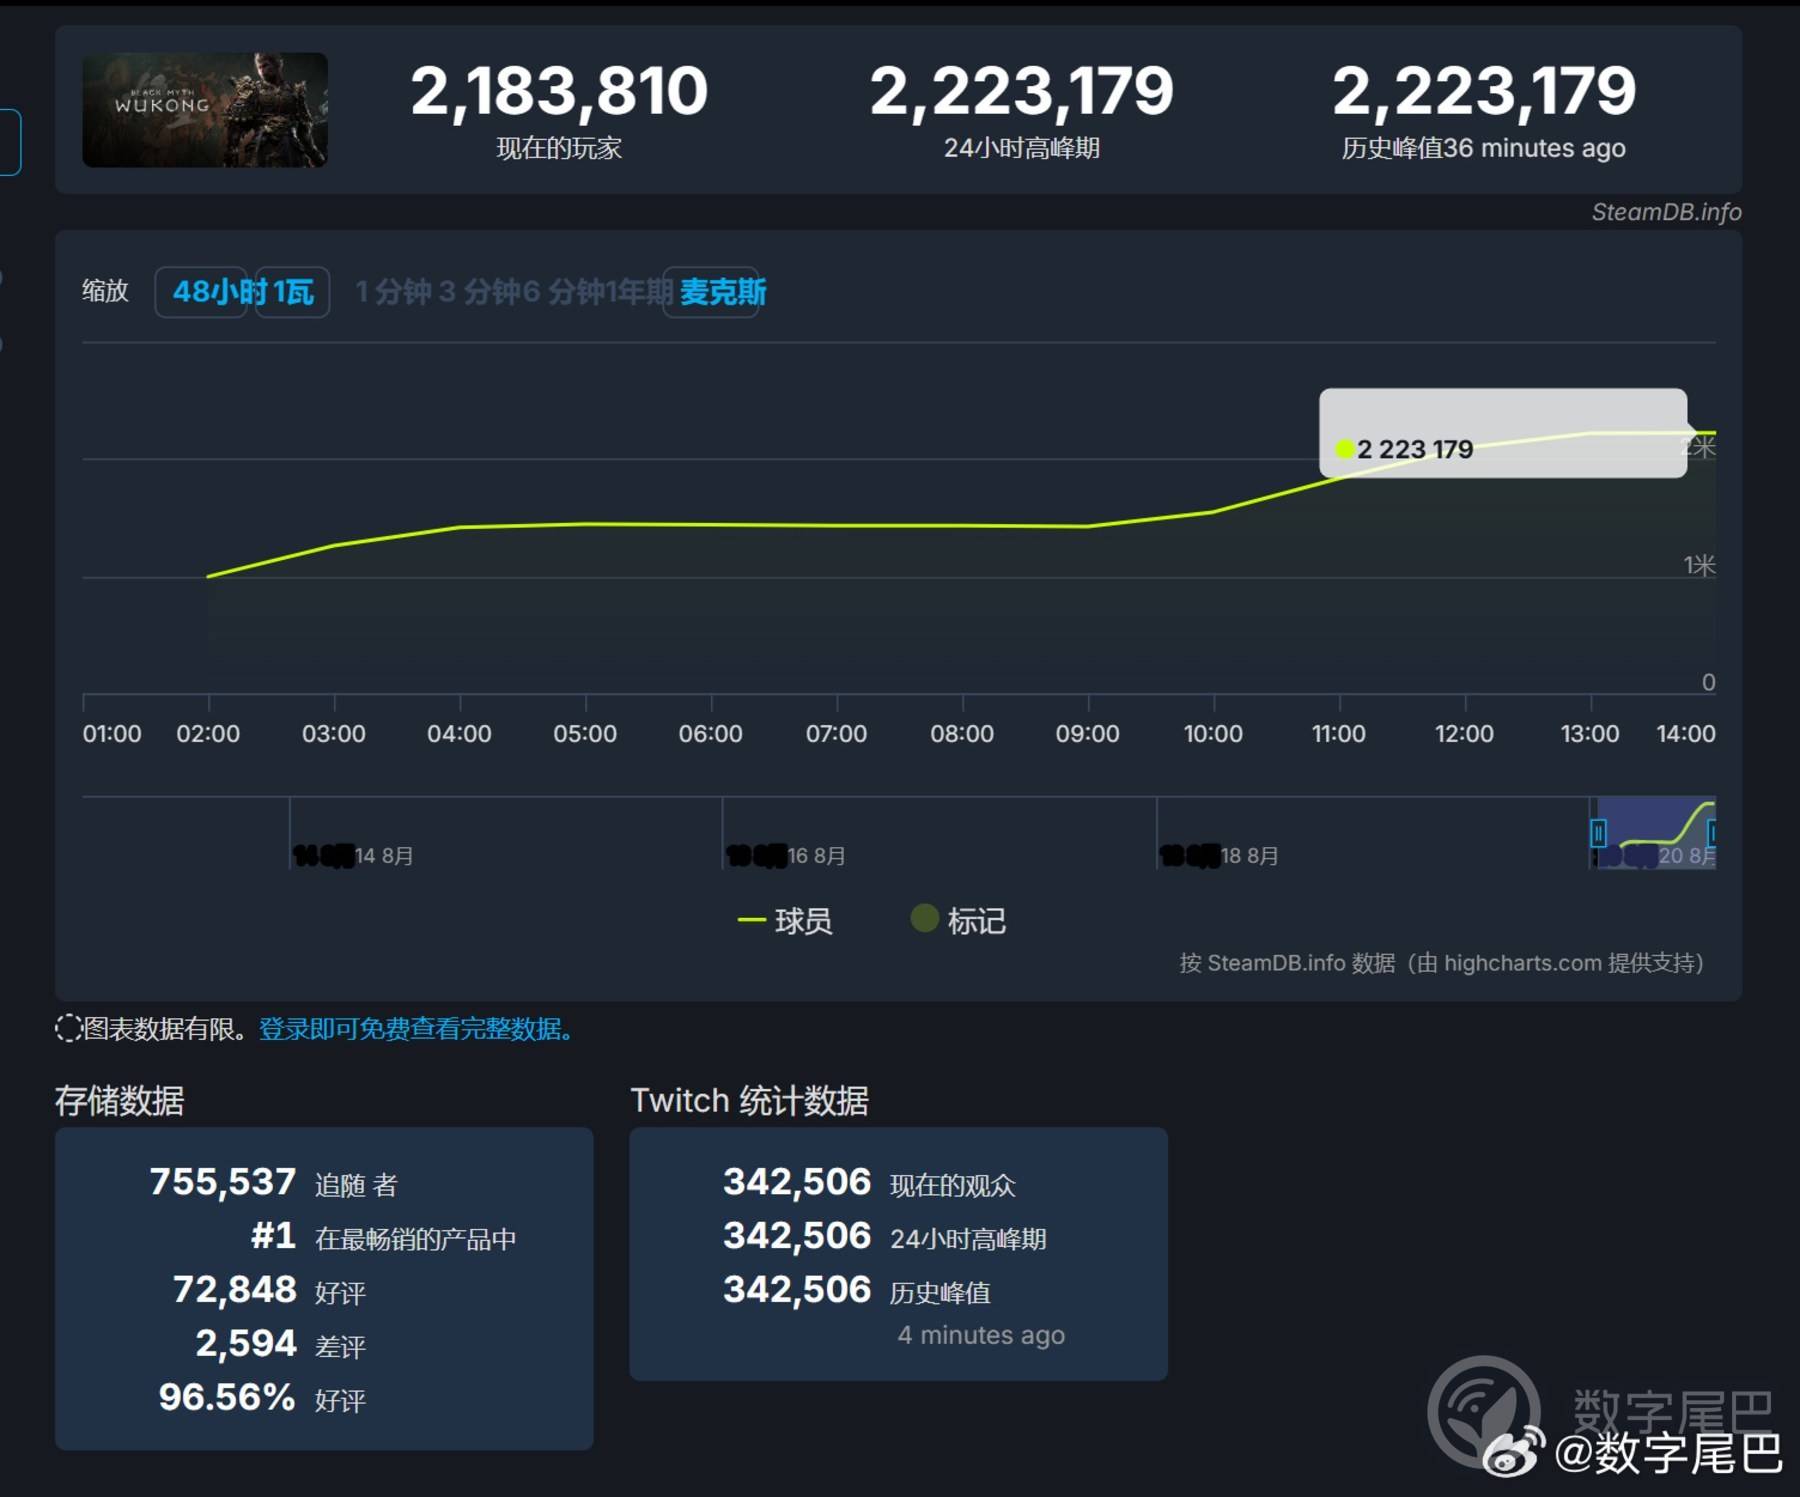Click the 2,183,810 current players count
The image size is (1800, 1497).
559,91
